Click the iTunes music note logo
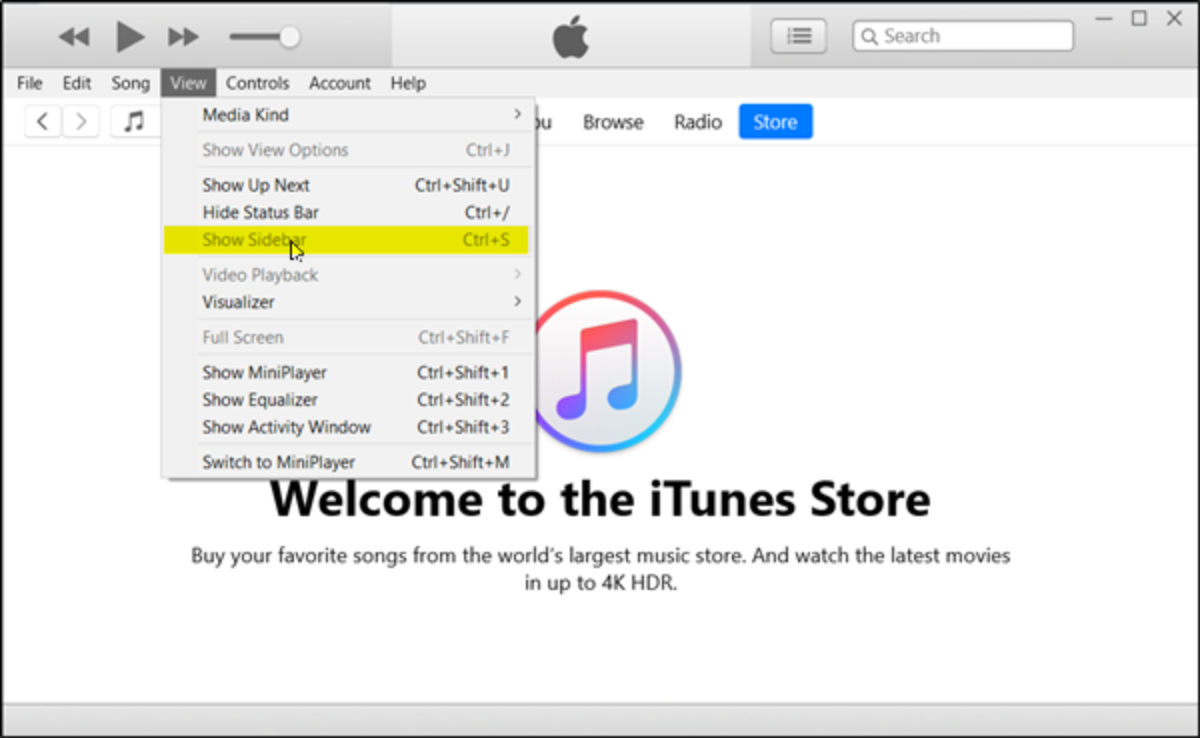 [x=603, y=371]
